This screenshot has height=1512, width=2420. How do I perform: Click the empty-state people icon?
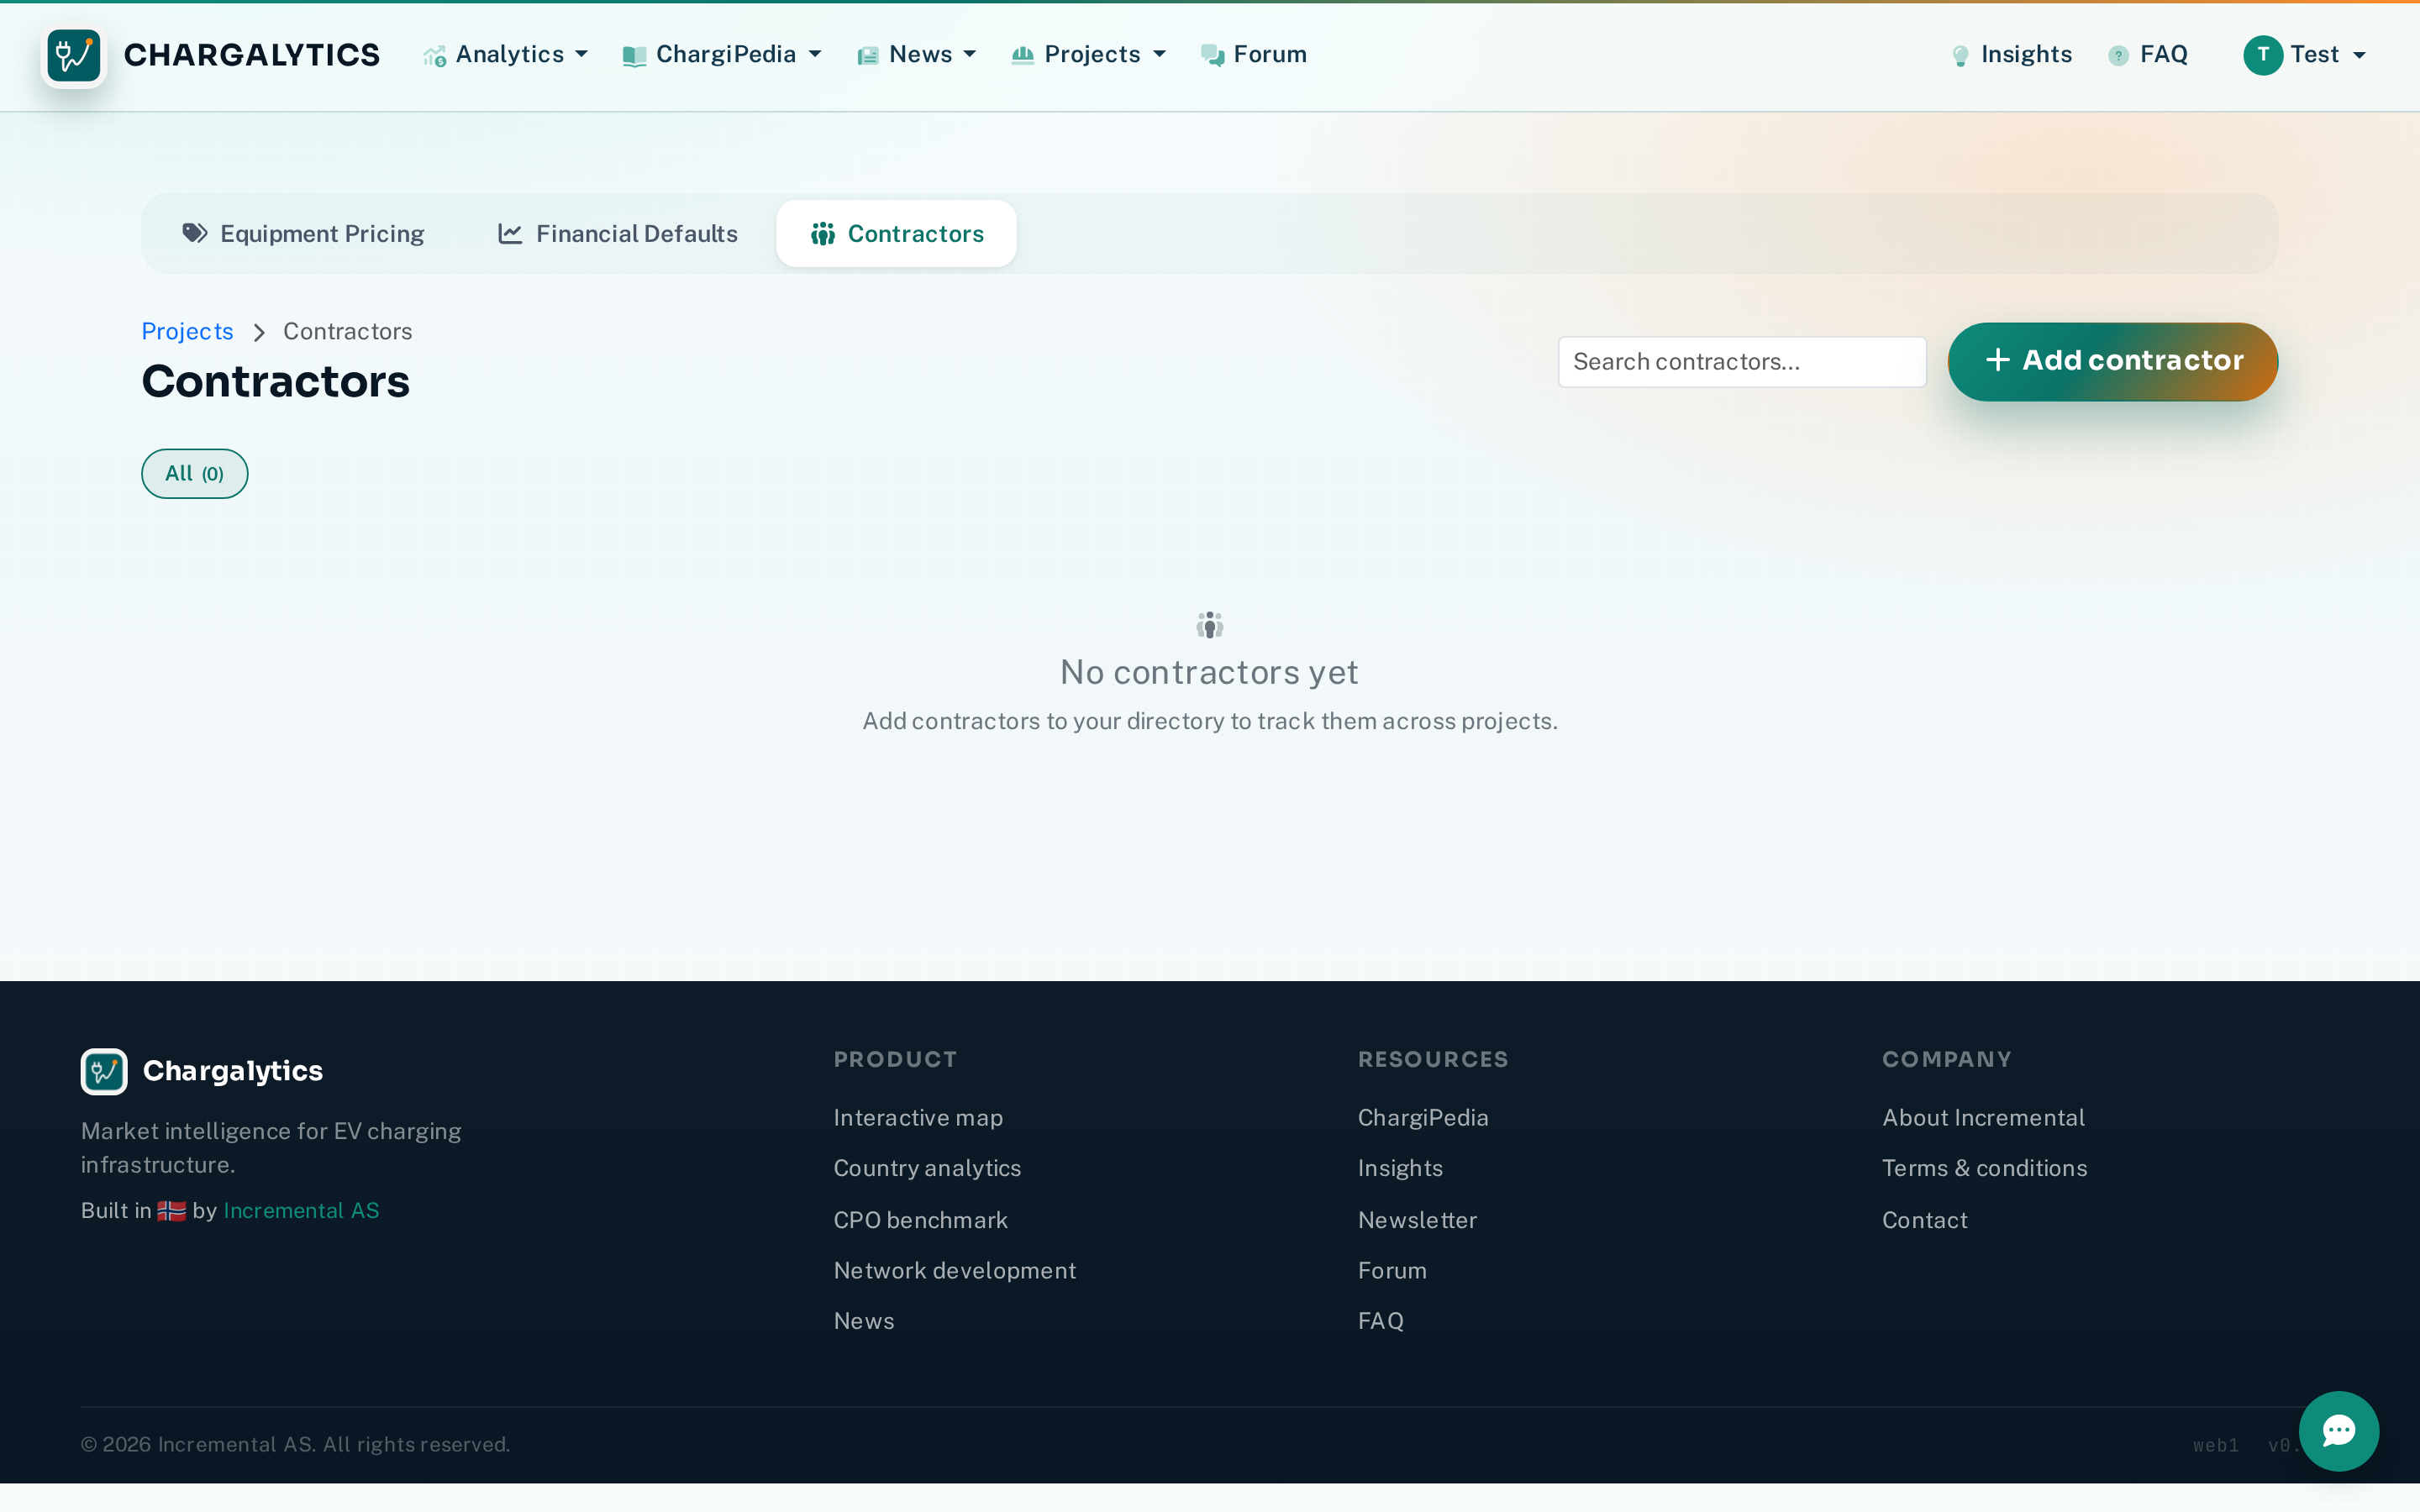coord(1209,625)
